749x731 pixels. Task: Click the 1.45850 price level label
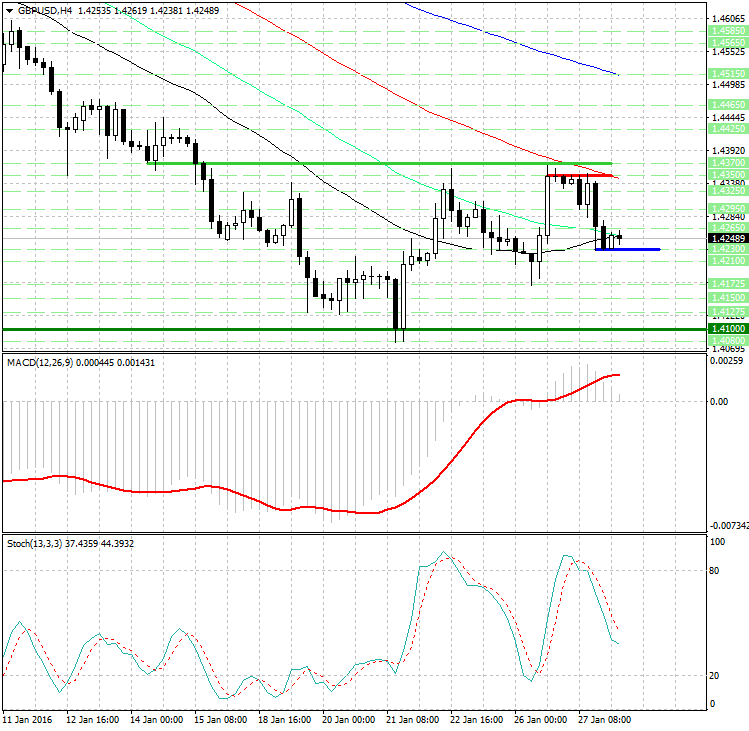coord(728,31)
